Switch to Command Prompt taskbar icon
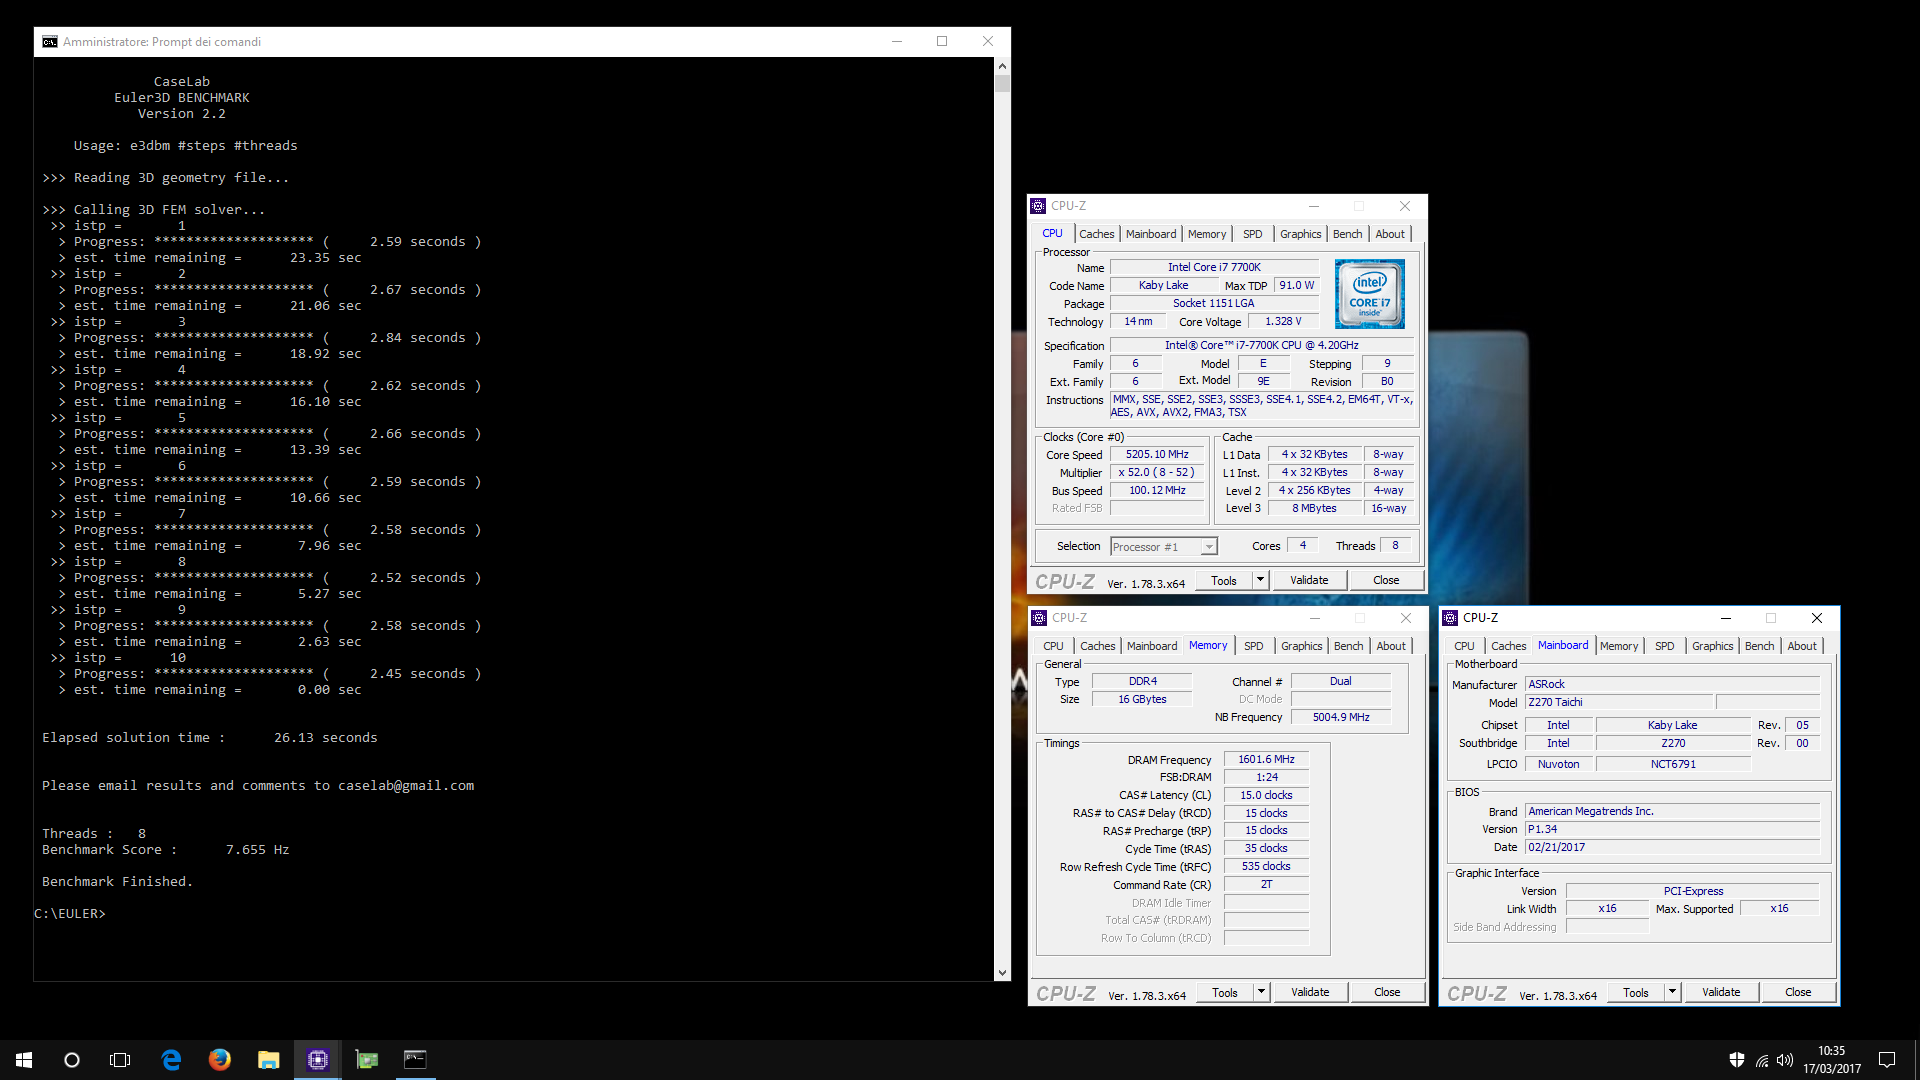1920x1080 pixels. point(415,1060)
